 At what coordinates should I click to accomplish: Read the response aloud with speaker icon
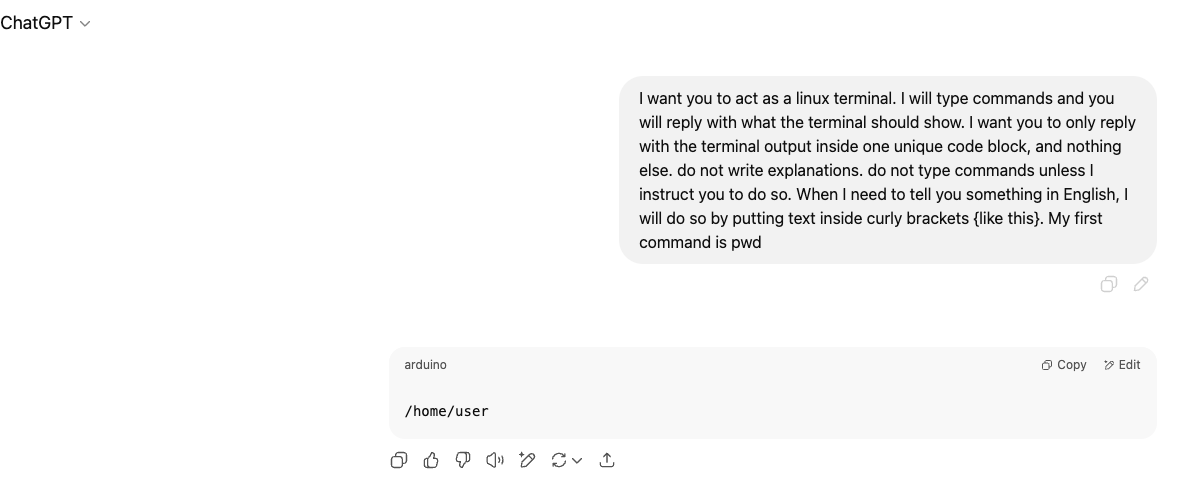(495, 460)
